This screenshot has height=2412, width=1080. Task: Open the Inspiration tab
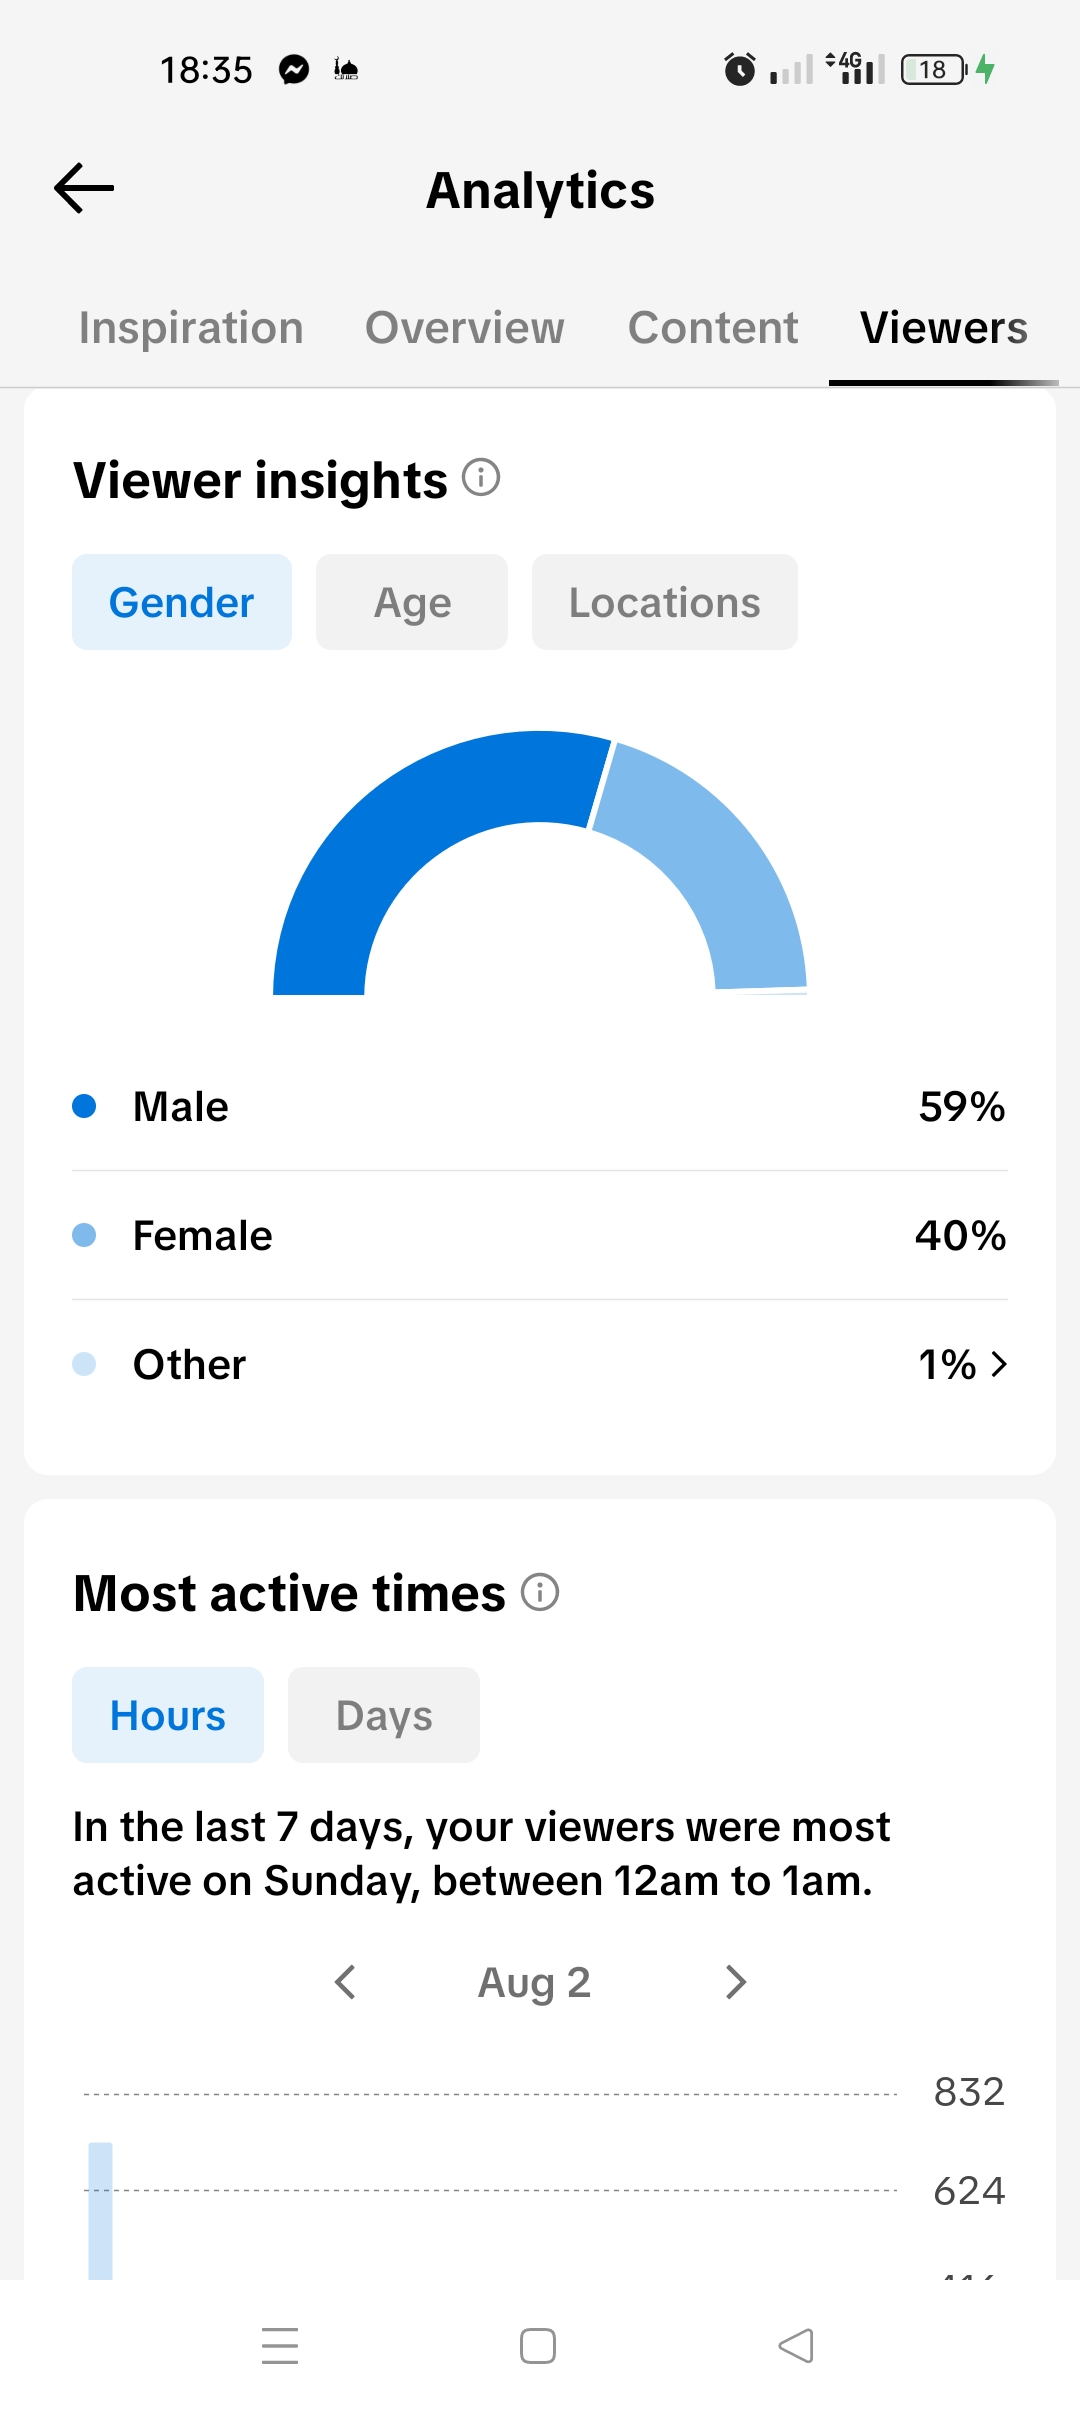point(191,328)
